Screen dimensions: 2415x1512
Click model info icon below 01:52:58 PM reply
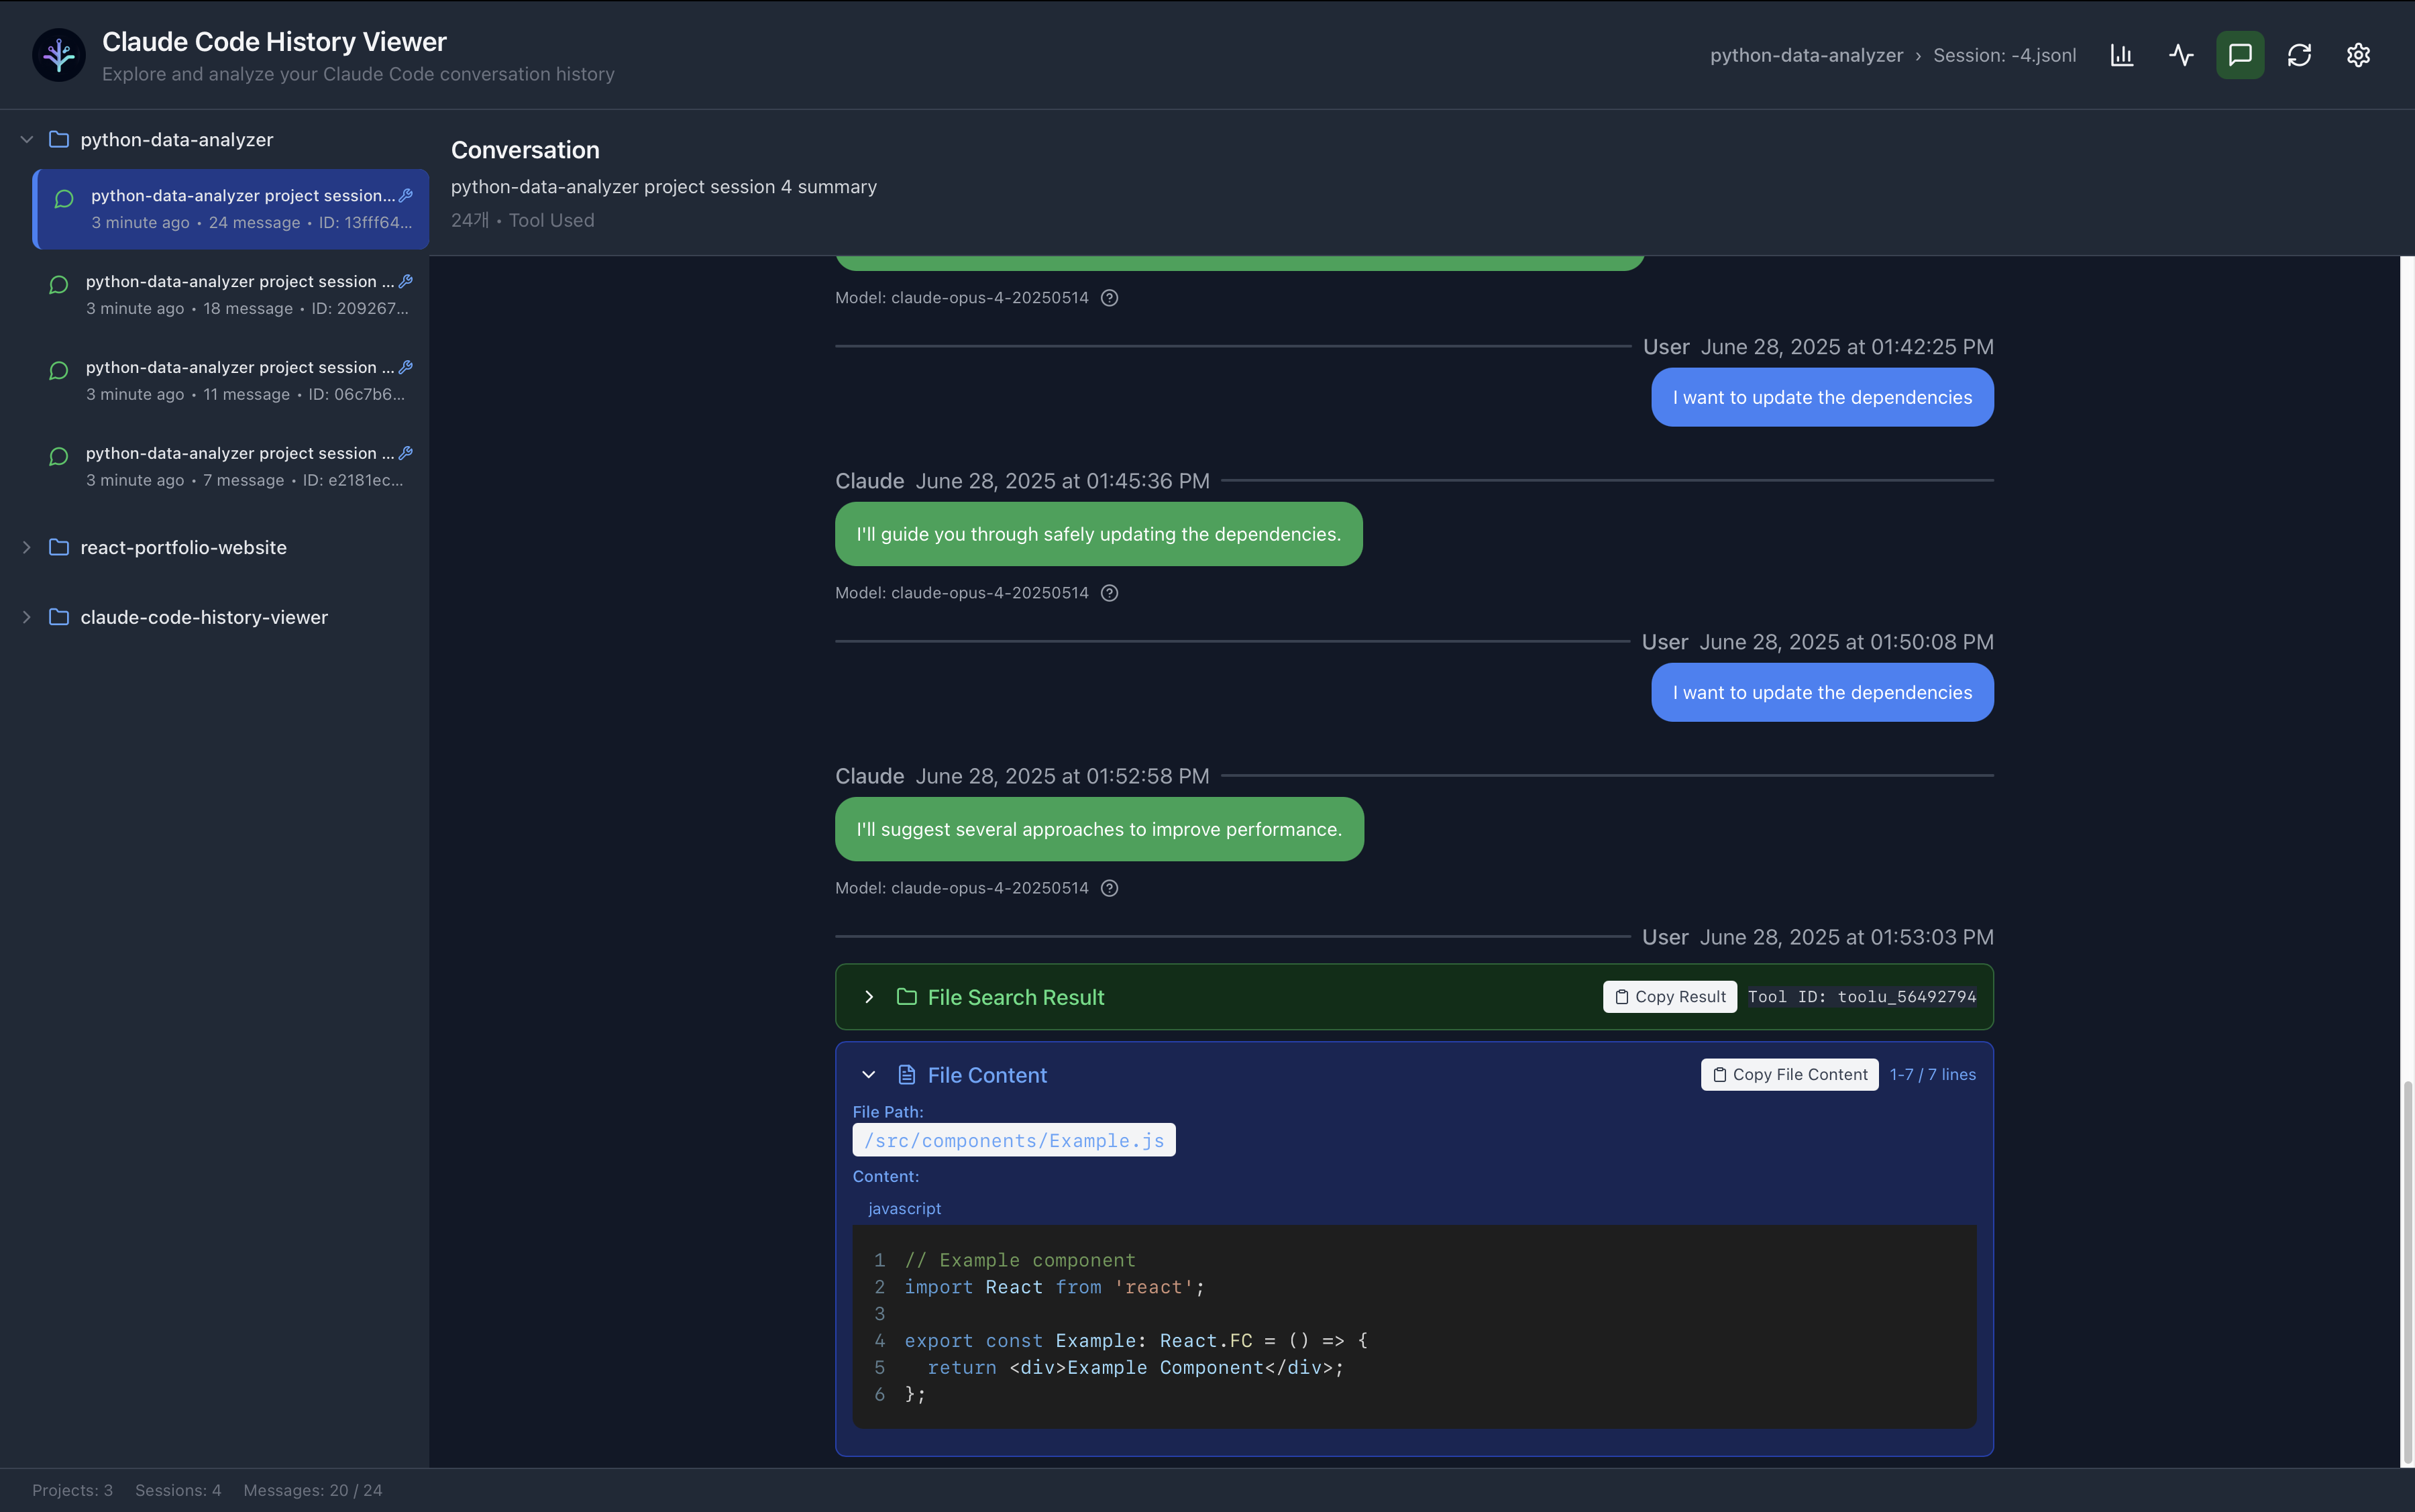pos(1109,888)
